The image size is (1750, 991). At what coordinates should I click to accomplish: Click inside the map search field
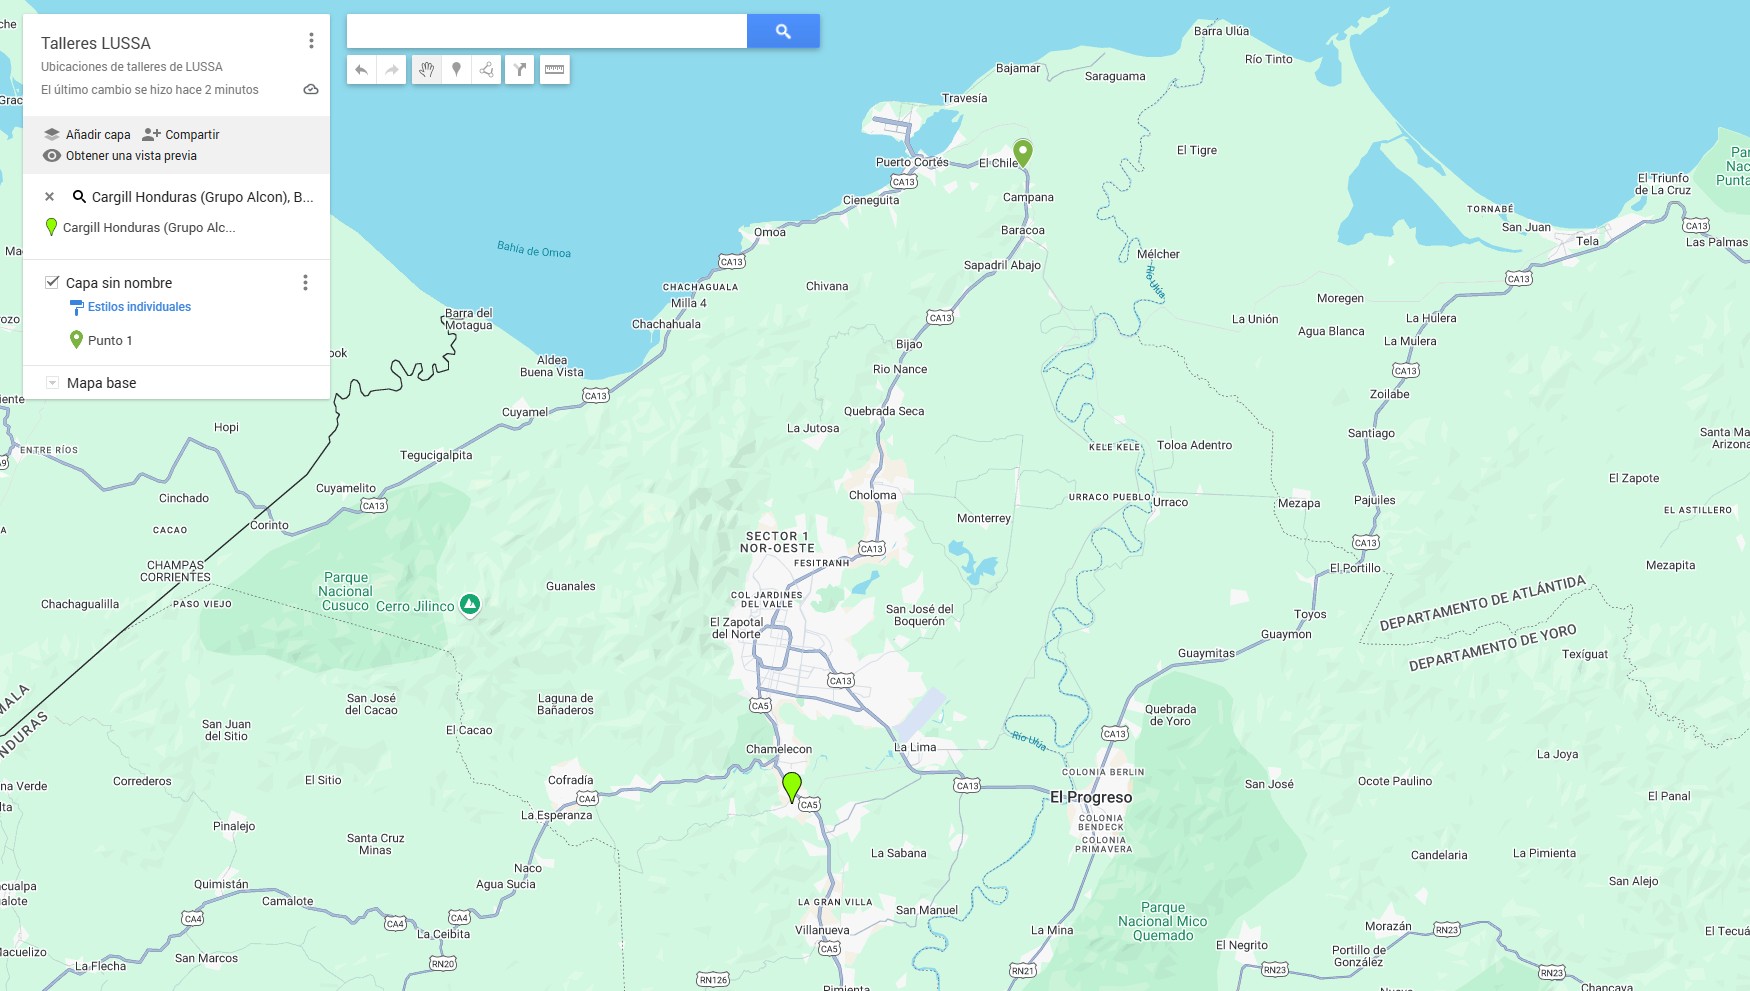click(x=545, y=31)
